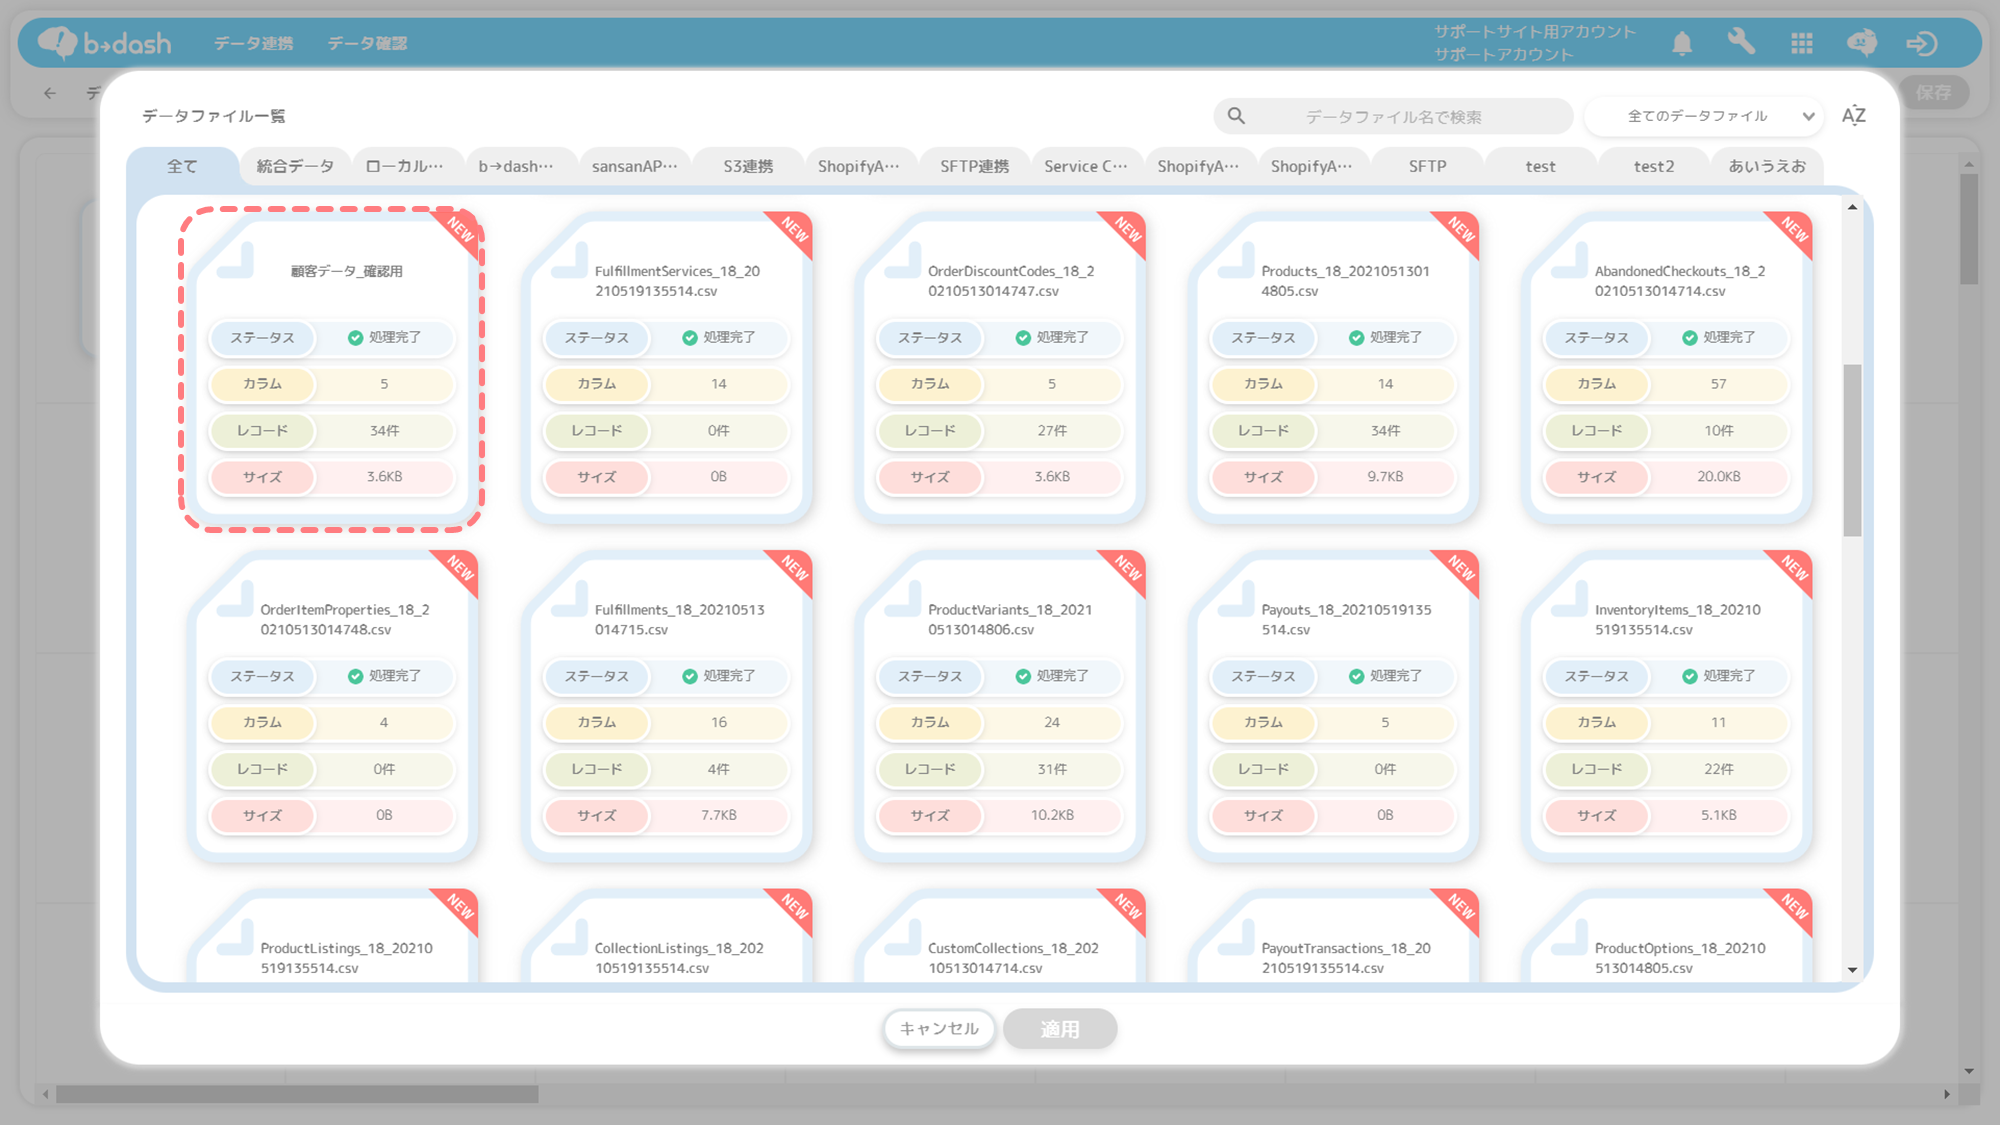Click the 22件 record count on InventoryItems
This screenshot has height=1125, width=2000.
(1718, 769)
